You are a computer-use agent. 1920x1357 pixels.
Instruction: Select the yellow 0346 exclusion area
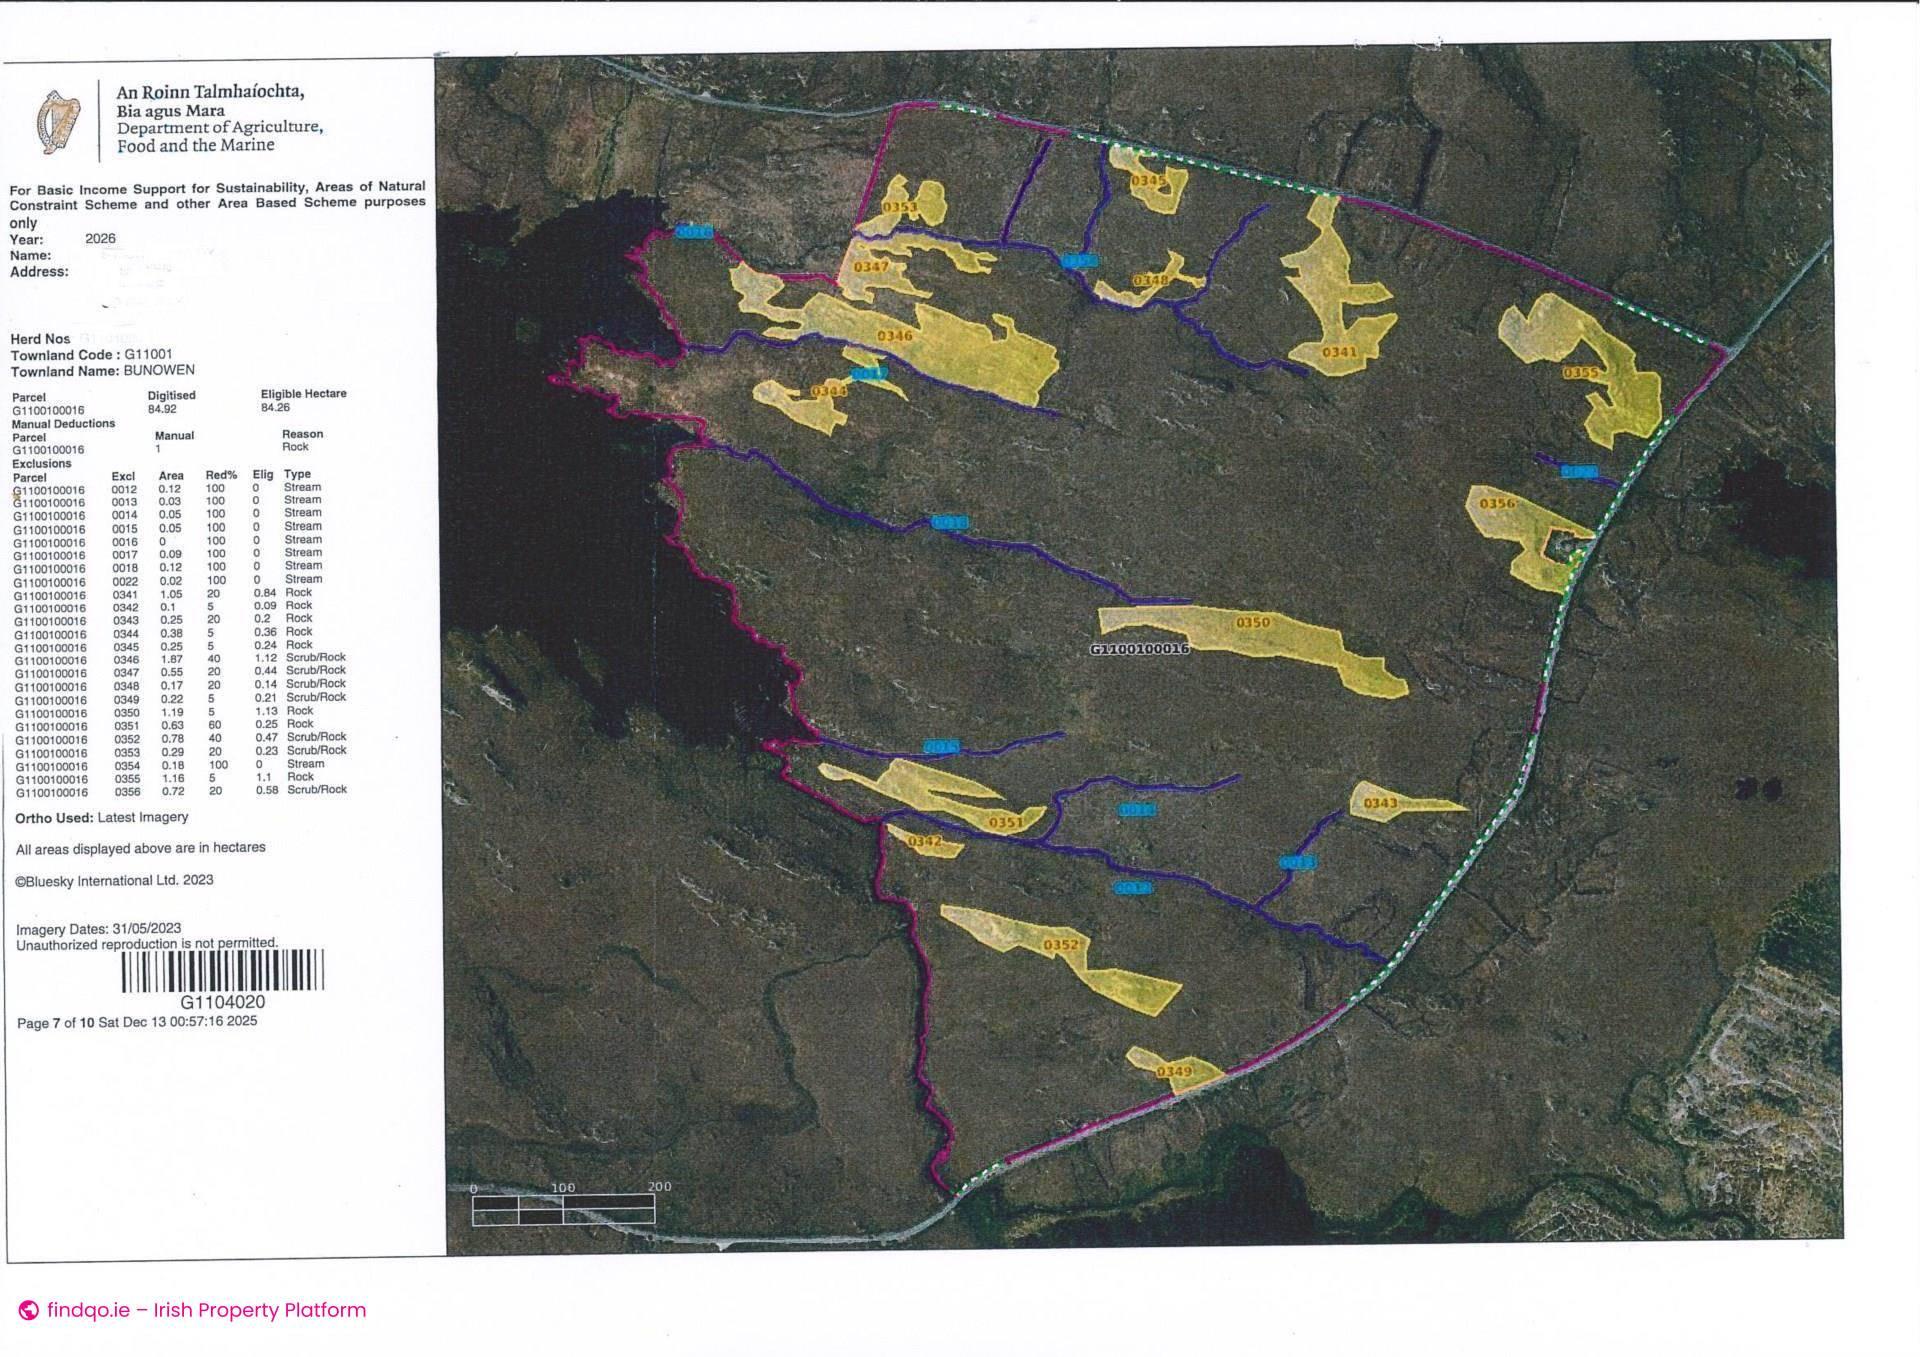click(893, 336)
